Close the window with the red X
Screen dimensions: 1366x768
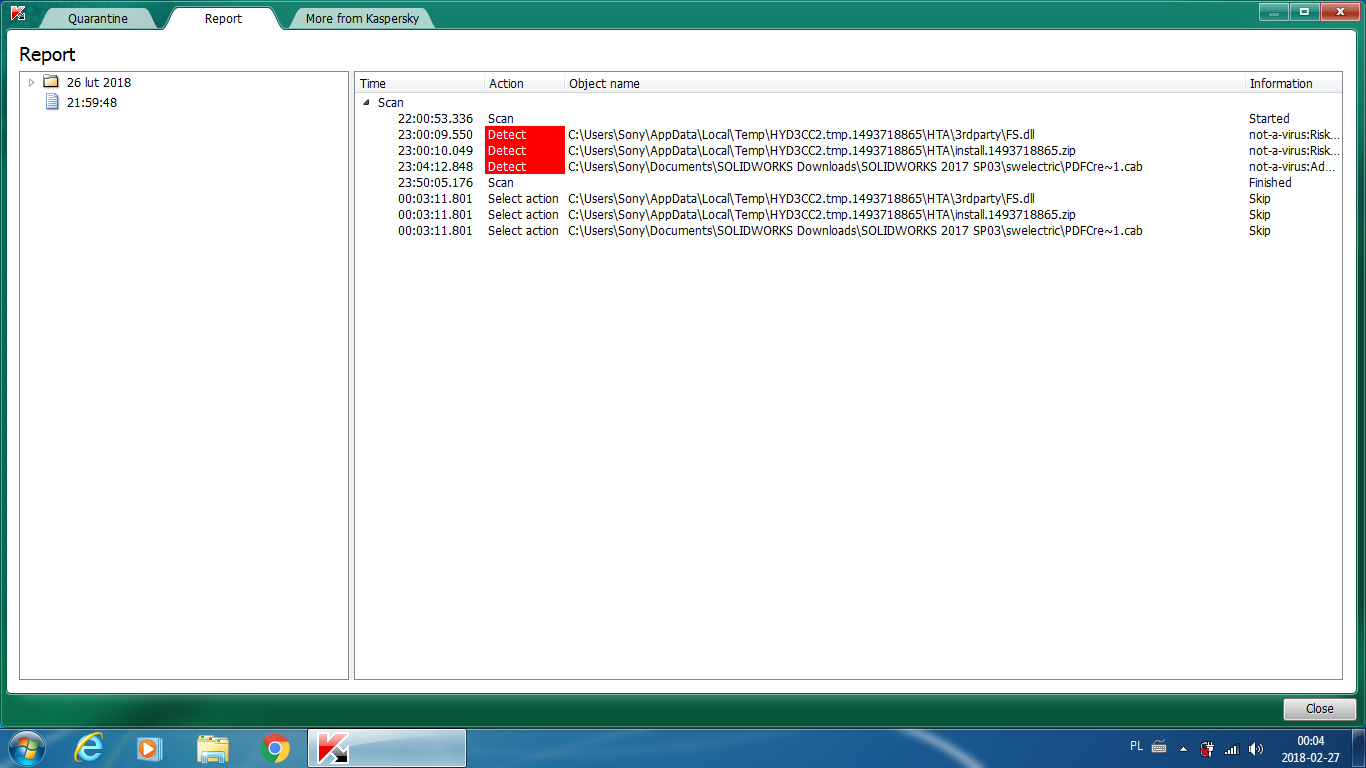1339,11
